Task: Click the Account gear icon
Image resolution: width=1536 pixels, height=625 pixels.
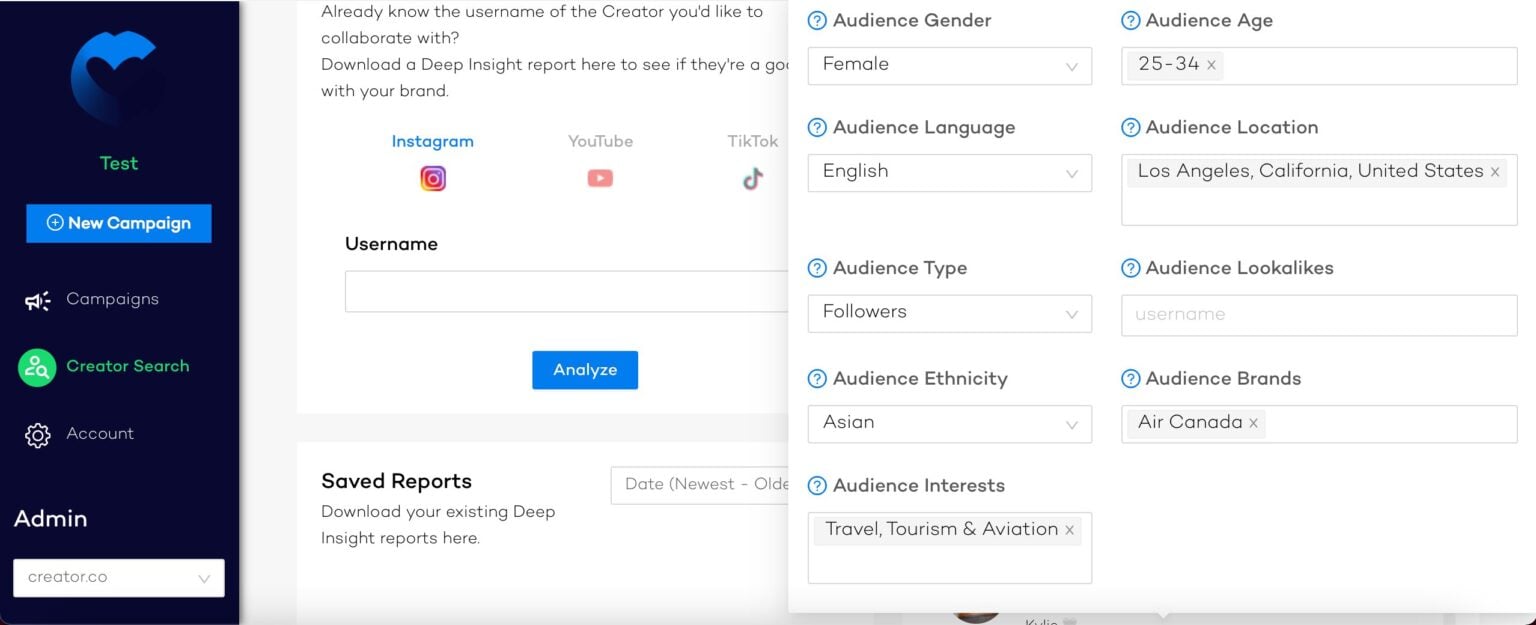Action: pyautogui.click(x=38, y=433)
